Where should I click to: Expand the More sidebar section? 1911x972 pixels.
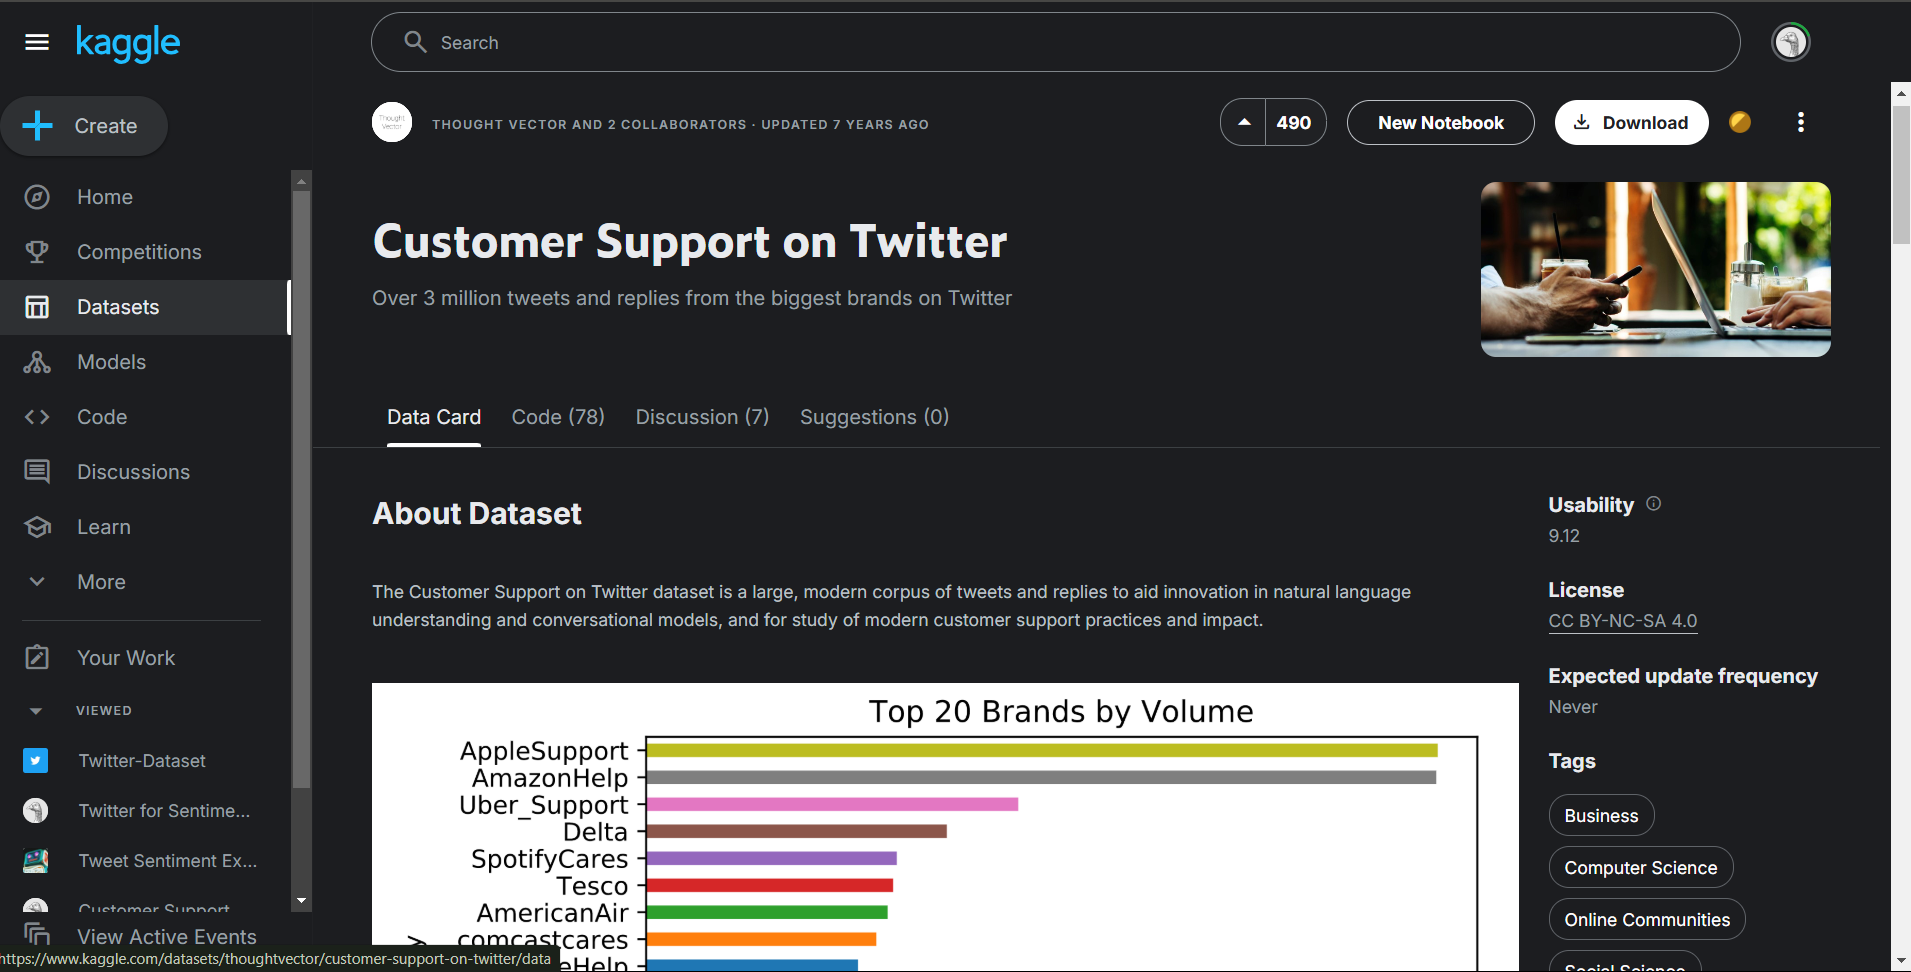pyautogui.click(x=37, y=582)
